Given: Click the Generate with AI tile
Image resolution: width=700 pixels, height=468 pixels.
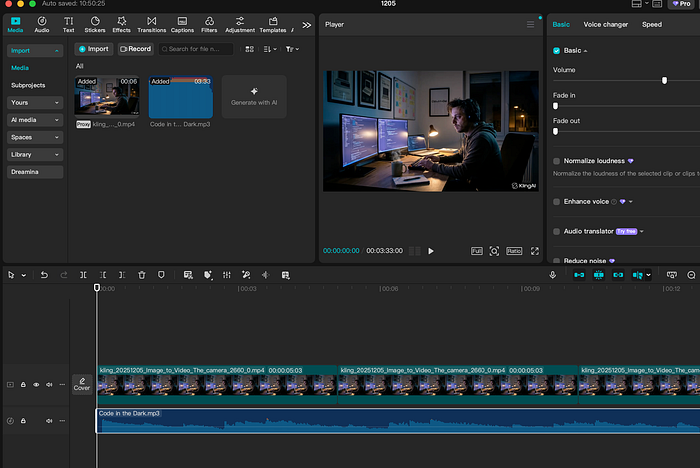Looking at the screenshot, I should click(x=253, y=95).
